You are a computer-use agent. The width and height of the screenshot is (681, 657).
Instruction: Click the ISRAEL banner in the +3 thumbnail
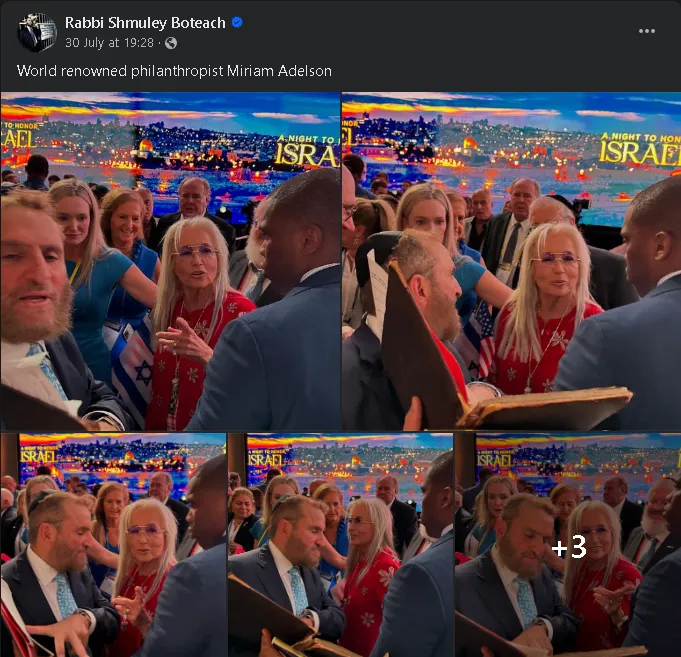pos(494,459)
